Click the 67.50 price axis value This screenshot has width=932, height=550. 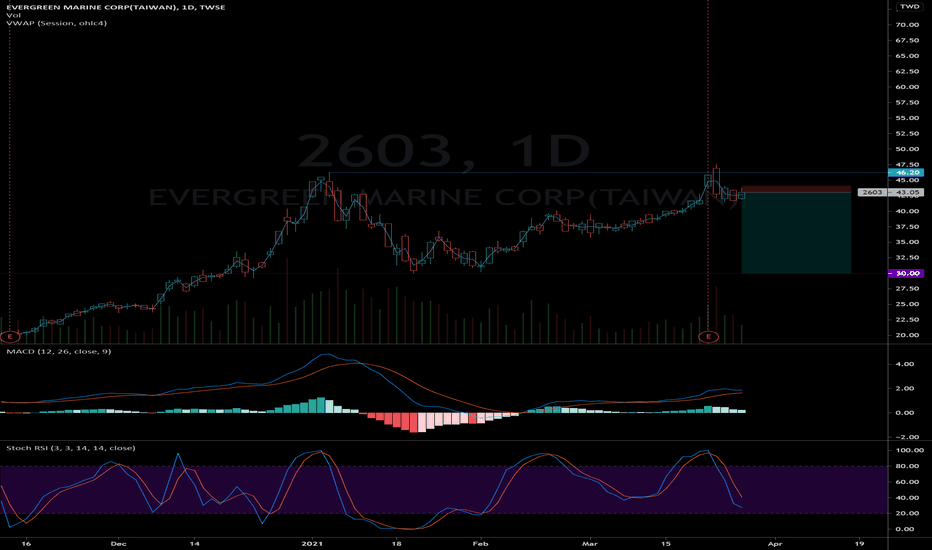click(908, 40)
